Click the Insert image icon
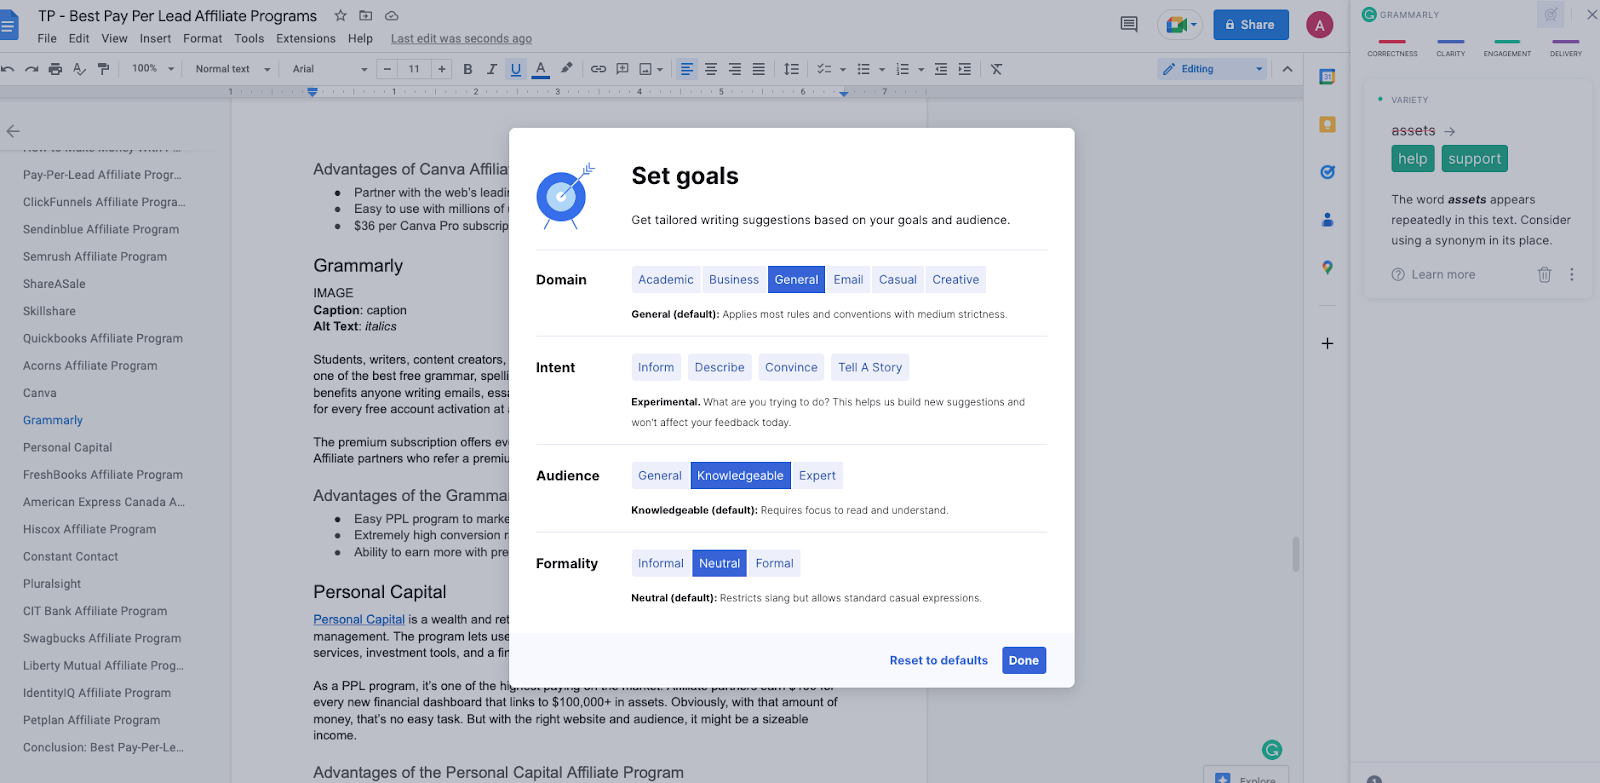Viewport: 1600px width, 783px height. 646,69
